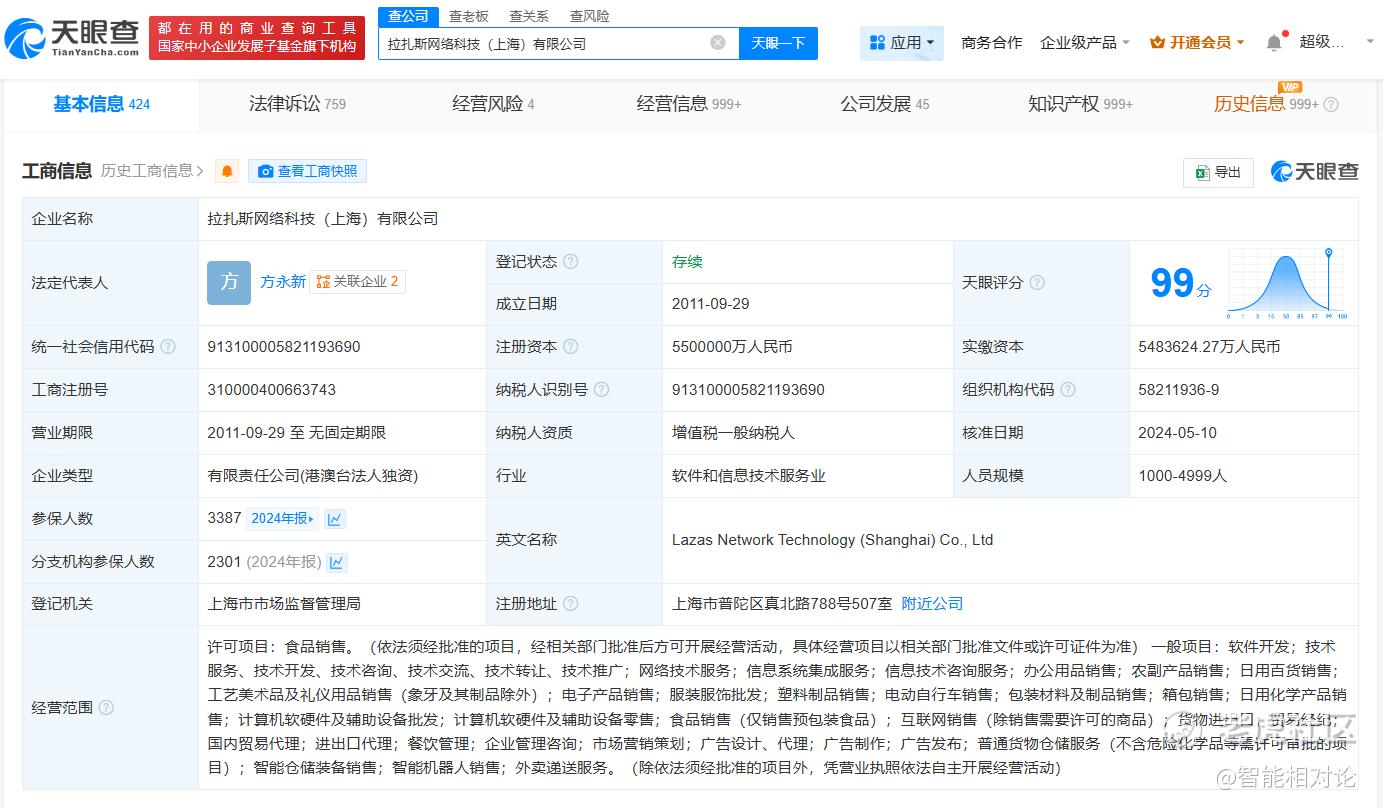Click the TianYanCha logo beside 导出 button
This screenshot has width=1383, height=808.
(x=1314, y=171)
